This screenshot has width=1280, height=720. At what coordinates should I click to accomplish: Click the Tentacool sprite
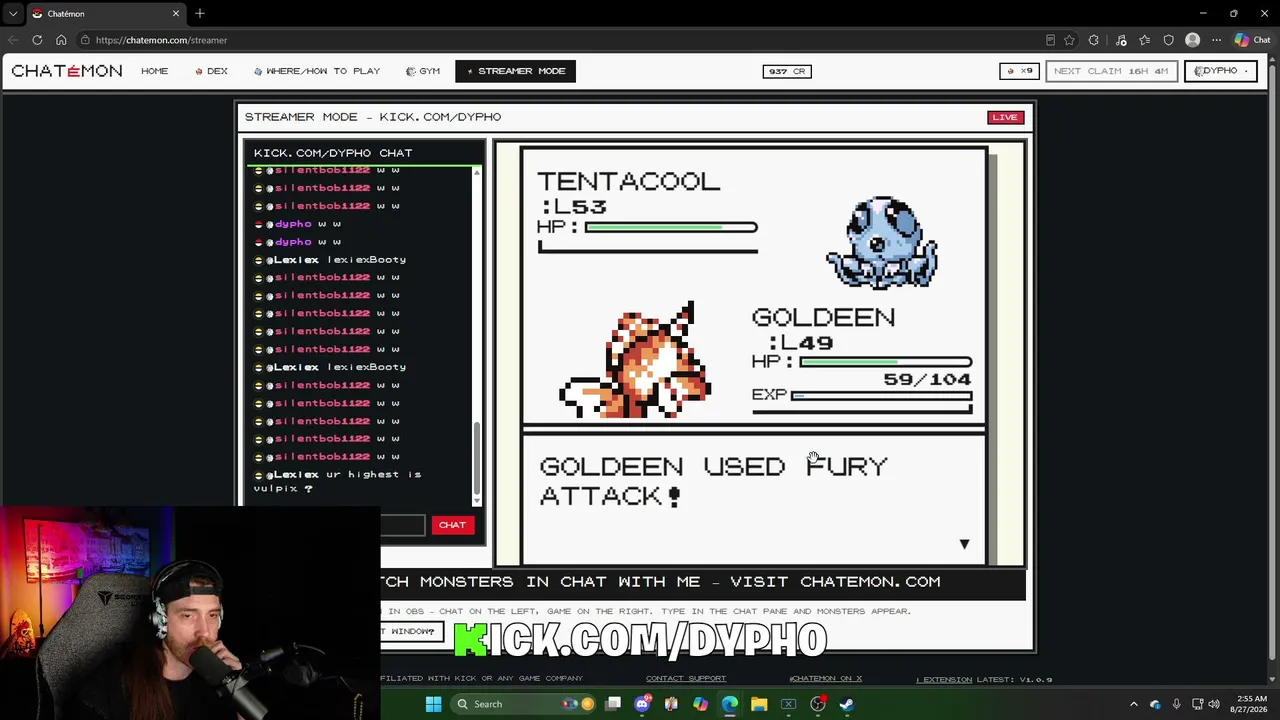882,242
